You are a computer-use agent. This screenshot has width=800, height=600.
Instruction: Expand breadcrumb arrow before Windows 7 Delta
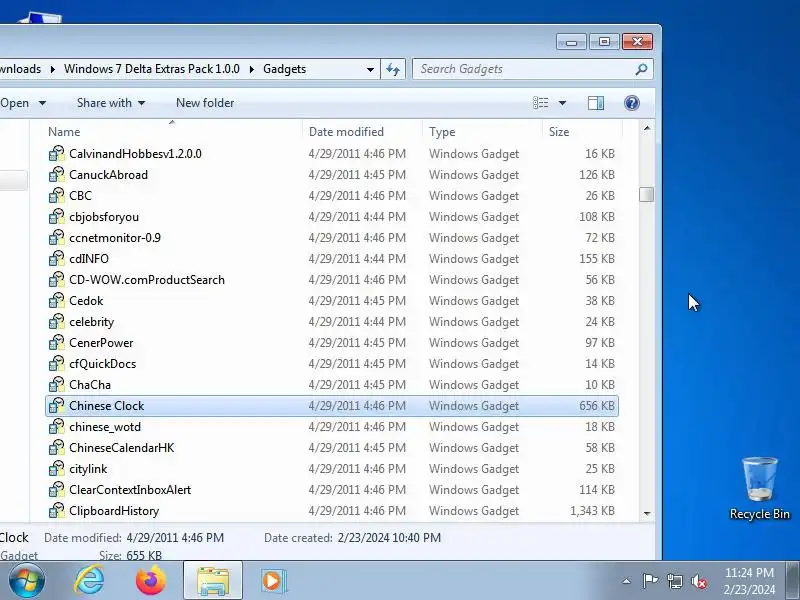53,69
